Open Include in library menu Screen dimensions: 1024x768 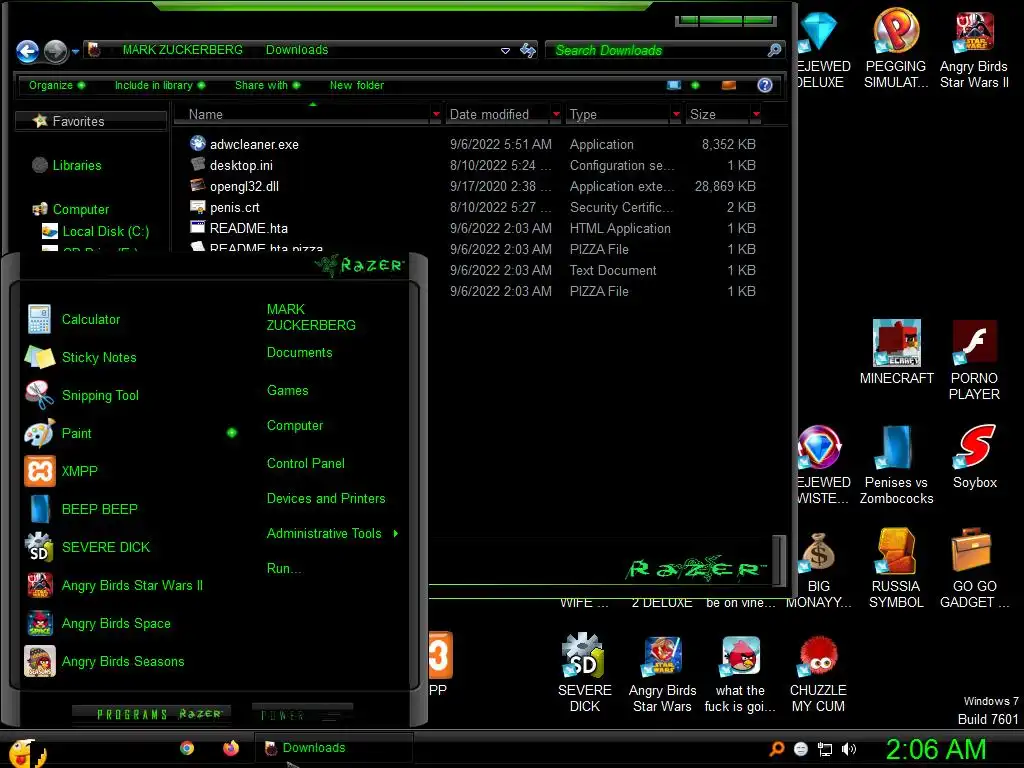pyautogui.click(x=159, y=85)
